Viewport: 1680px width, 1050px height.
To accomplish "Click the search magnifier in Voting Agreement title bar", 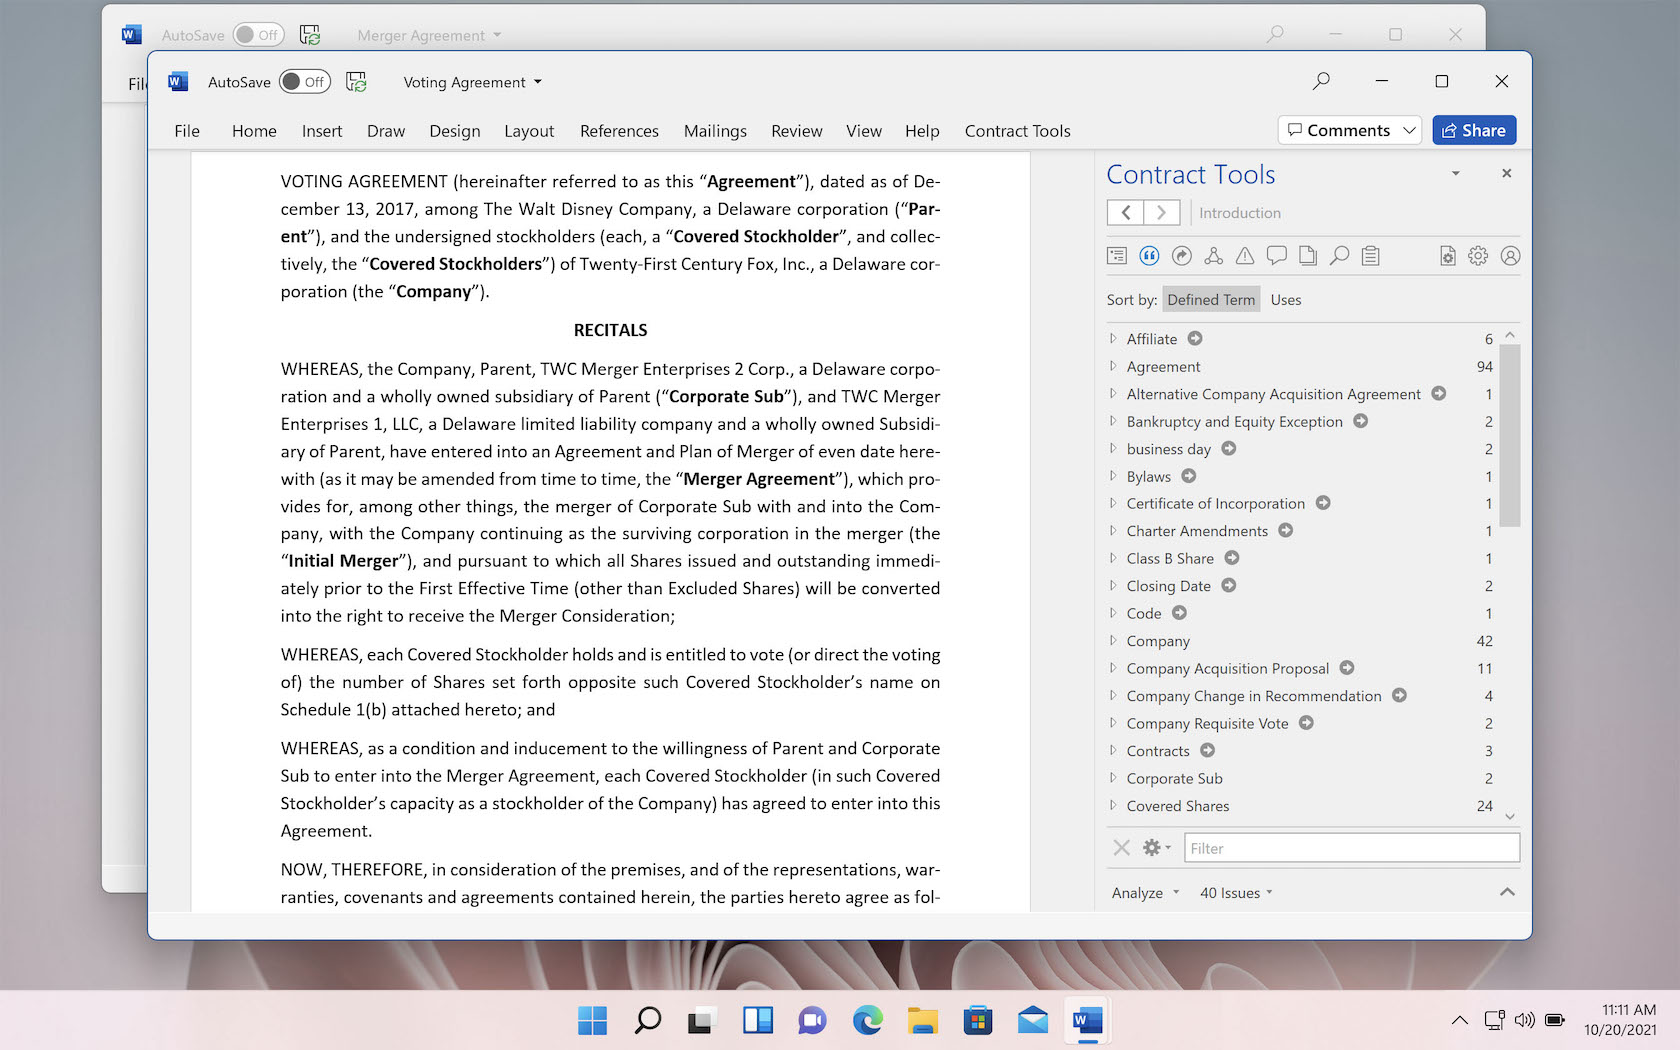I will pyautogui.click(x=1321, y=81).
